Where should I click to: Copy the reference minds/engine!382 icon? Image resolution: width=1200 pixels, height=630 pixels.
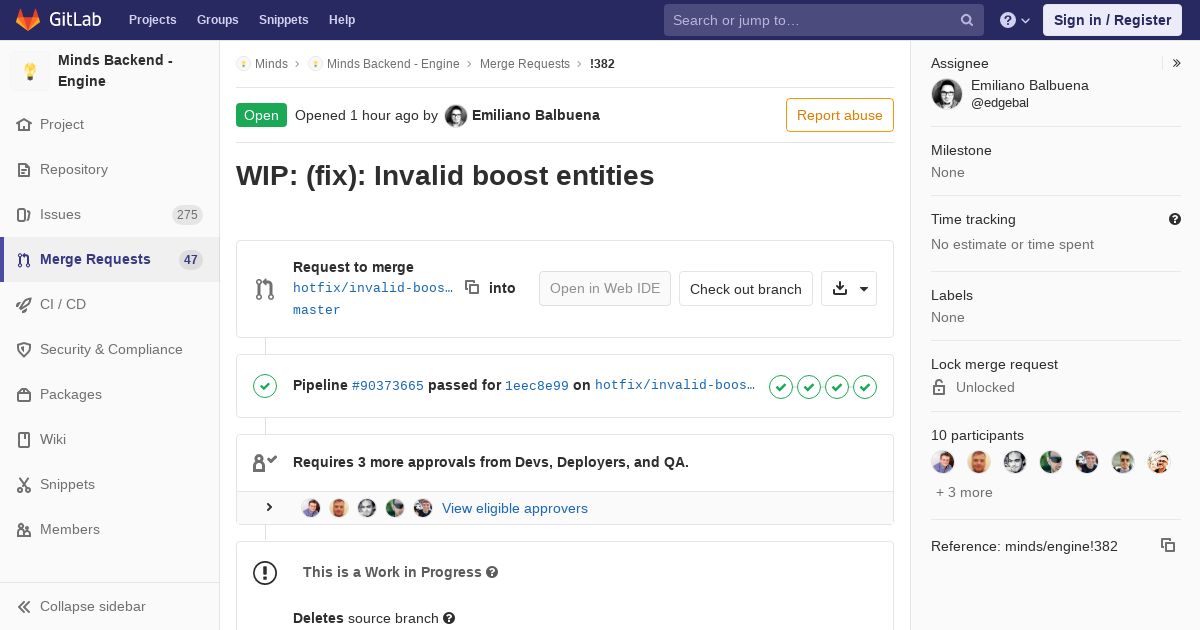(1168, 545)
